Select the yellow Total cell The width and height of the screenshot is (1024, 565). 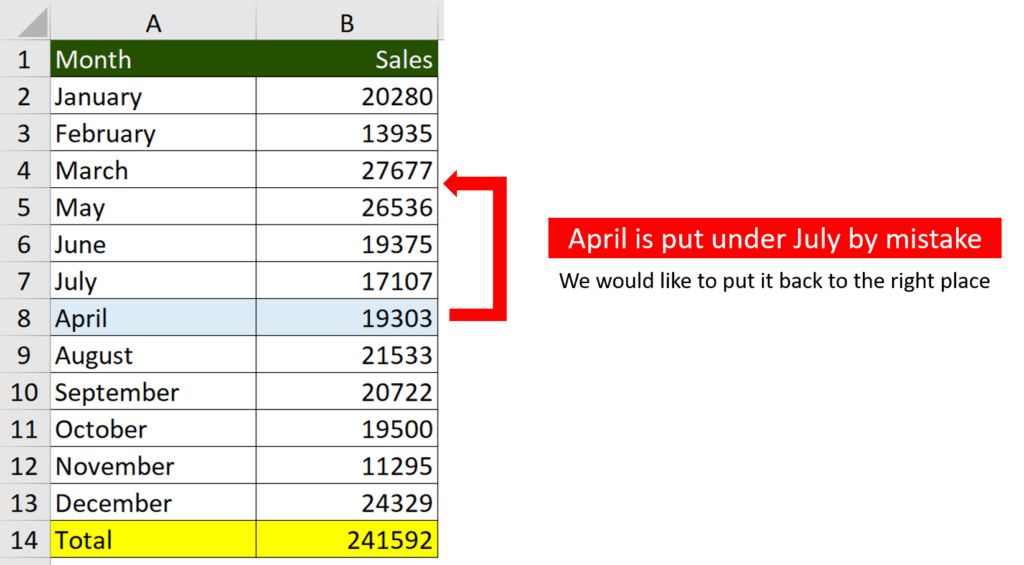point(153,540)
